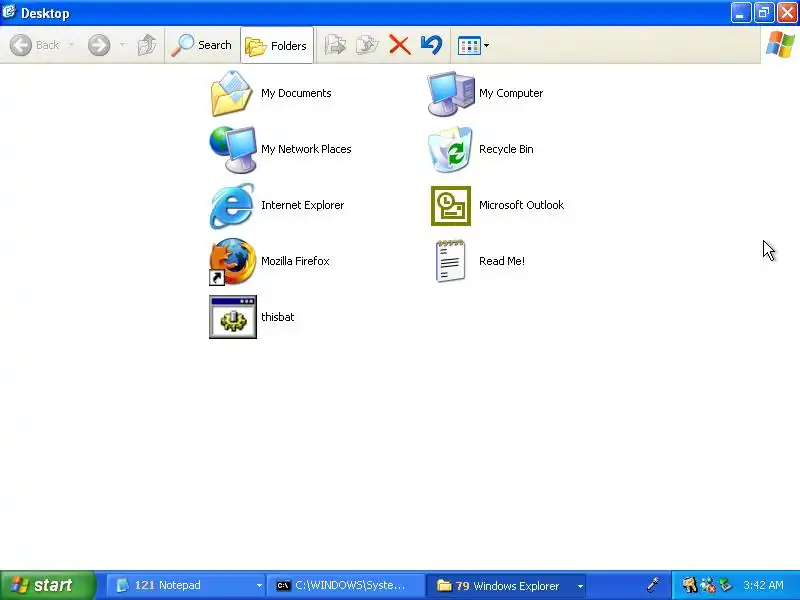The height and width of the screenshot is (600, 800).
Task: Minimize the Desktop window
Action: pos(741,13)
